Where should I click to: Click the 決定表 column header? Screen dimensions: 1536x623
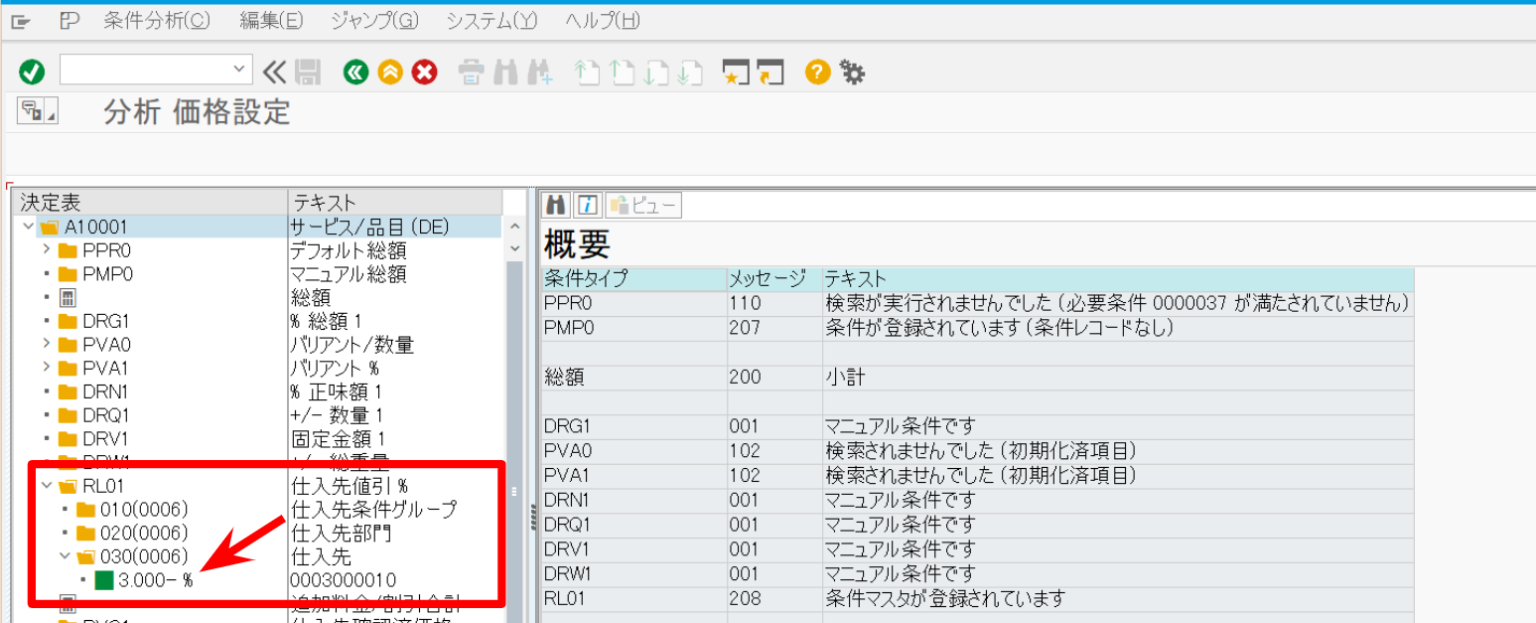150,202
